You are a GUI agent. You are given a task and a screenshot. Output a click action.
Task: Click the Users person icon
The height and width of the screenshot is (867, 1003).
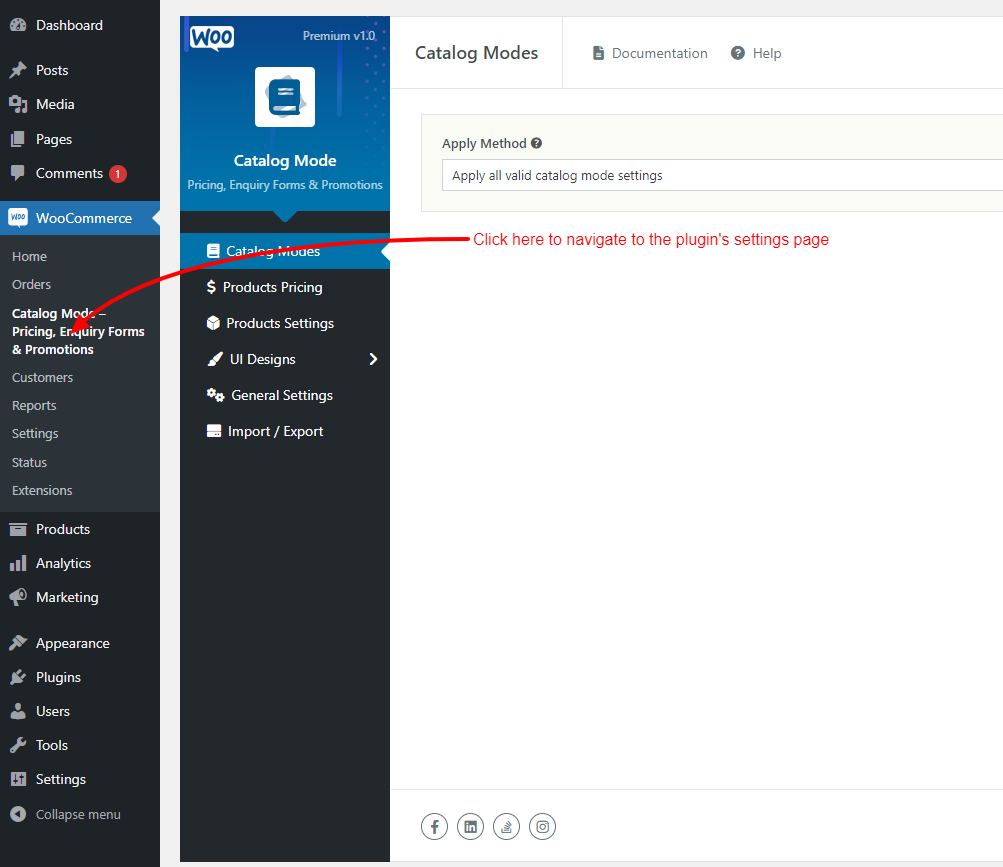click(18, 711)
